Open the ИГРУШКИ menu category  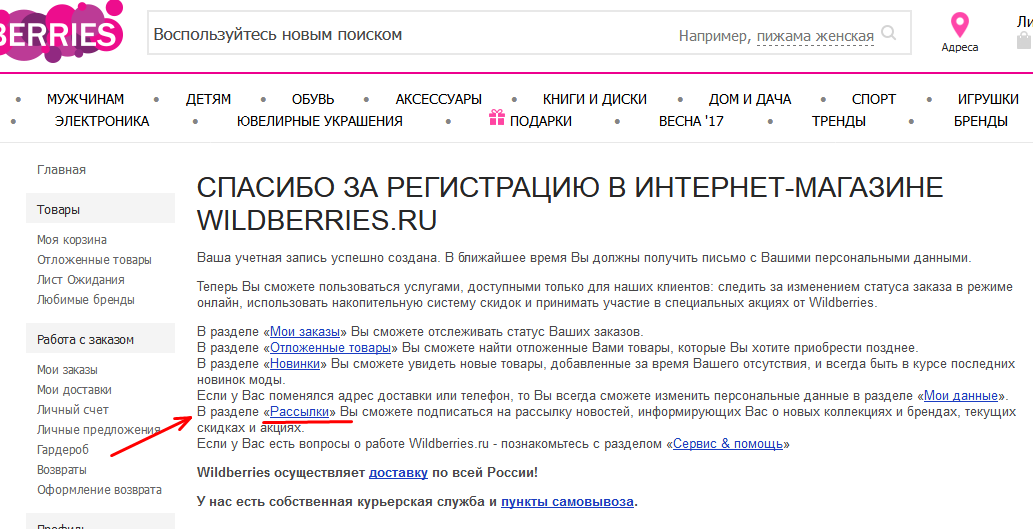pos(988,99)
